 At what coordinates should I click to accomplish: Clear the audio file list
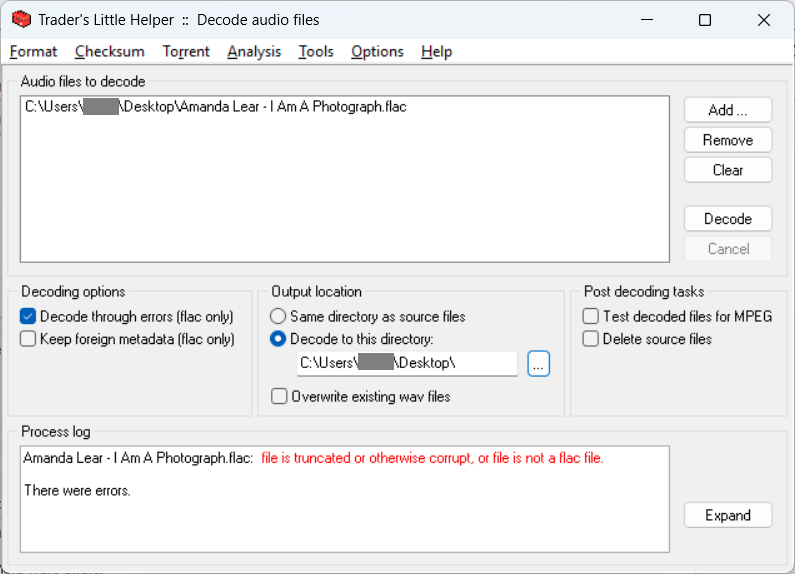coord(728,170)
